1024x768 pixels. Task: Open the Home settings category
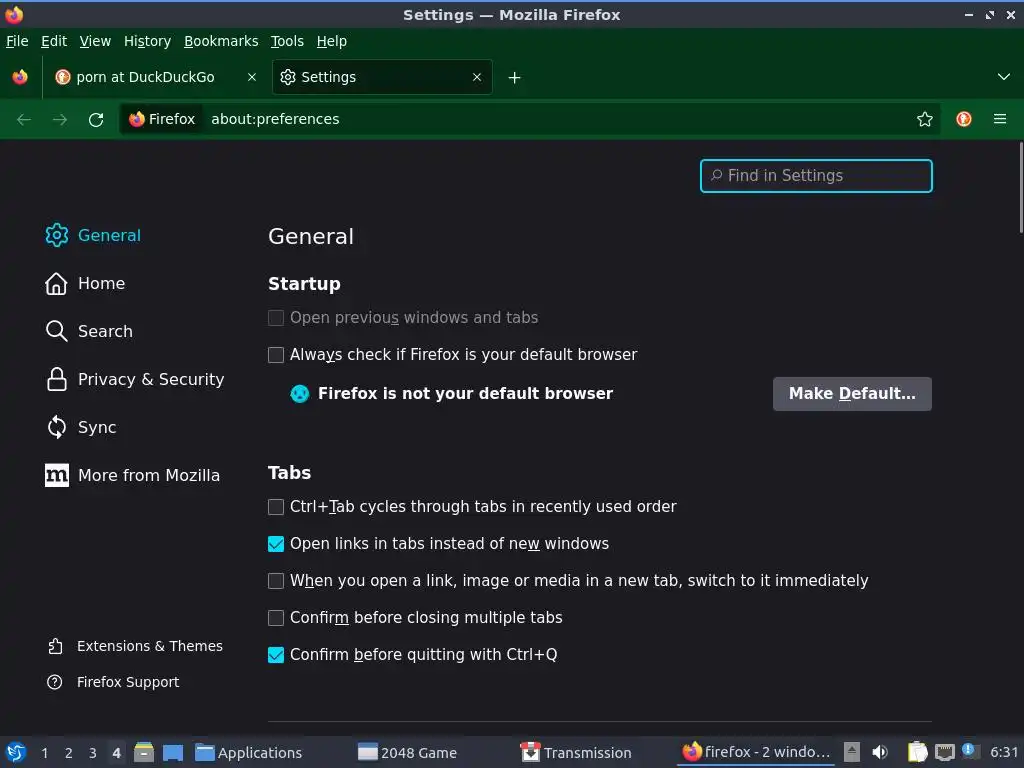coord(85,283)
